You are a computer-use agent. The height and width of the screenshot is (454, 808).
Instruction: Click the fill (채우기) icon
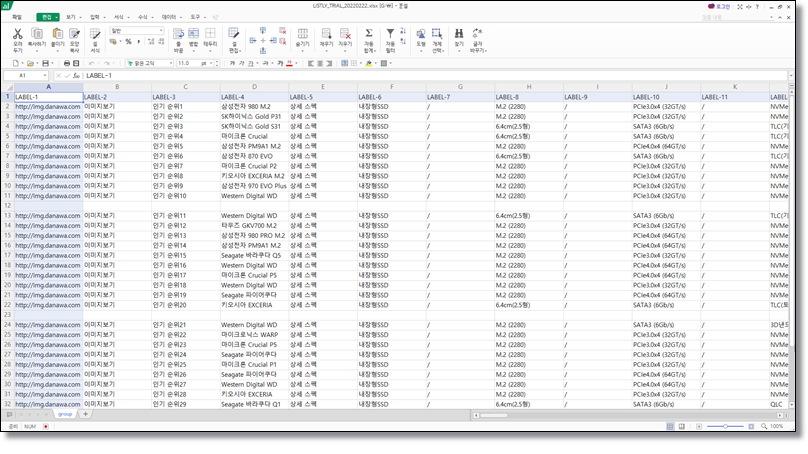(x=326, y=34)
